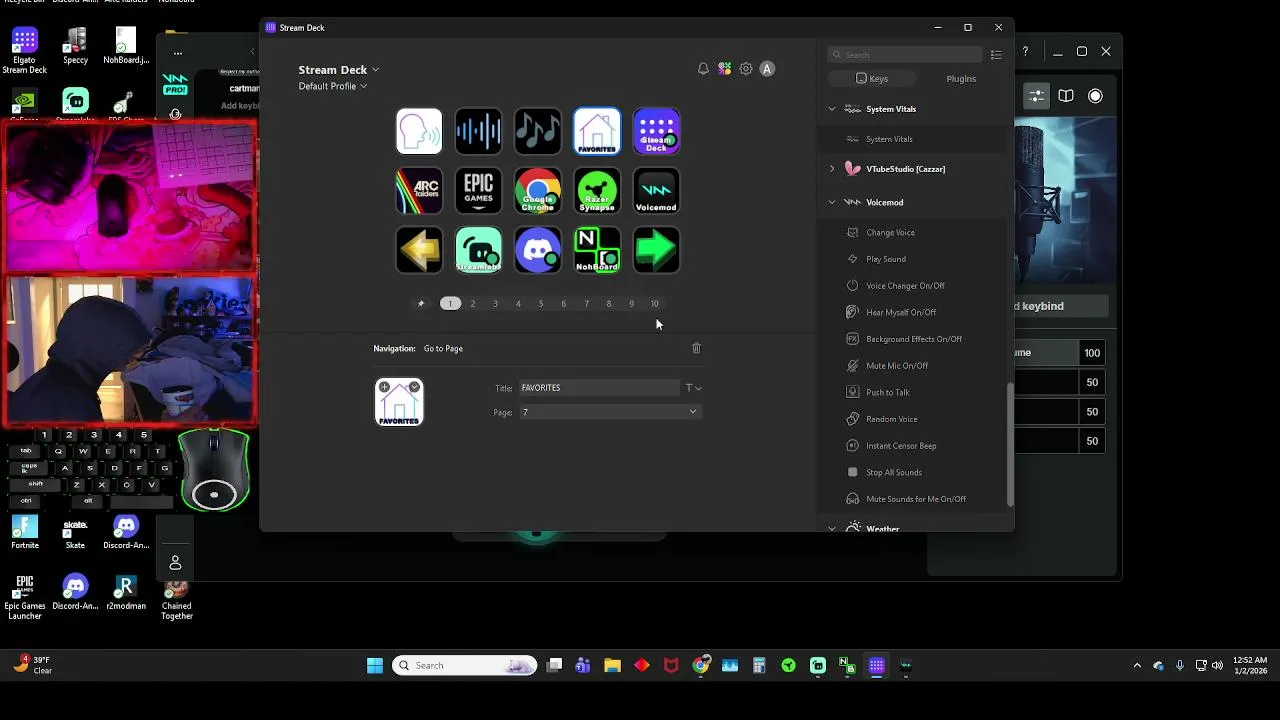This screenshot has width=1280, height=720.
Task: Go to page 7
Action: [586, 304]
